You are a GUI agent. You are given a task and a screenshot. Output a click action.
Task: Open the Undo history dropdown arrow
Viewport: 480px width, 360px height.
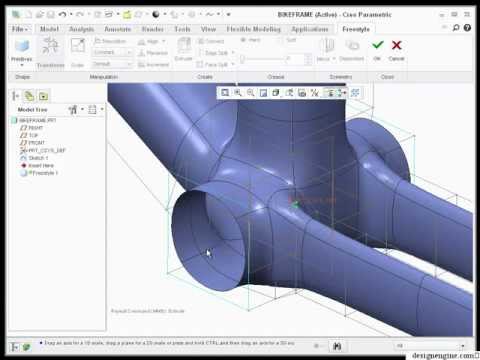[71, 14]
